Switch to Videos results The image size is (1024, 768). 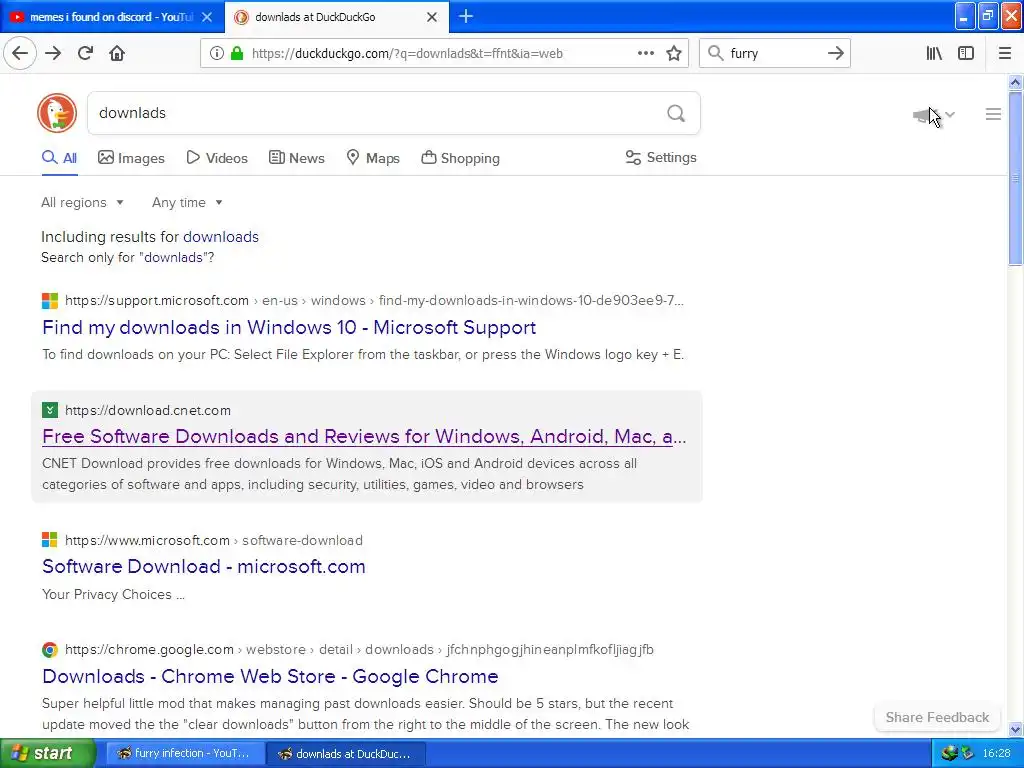[x=217, y=158]
